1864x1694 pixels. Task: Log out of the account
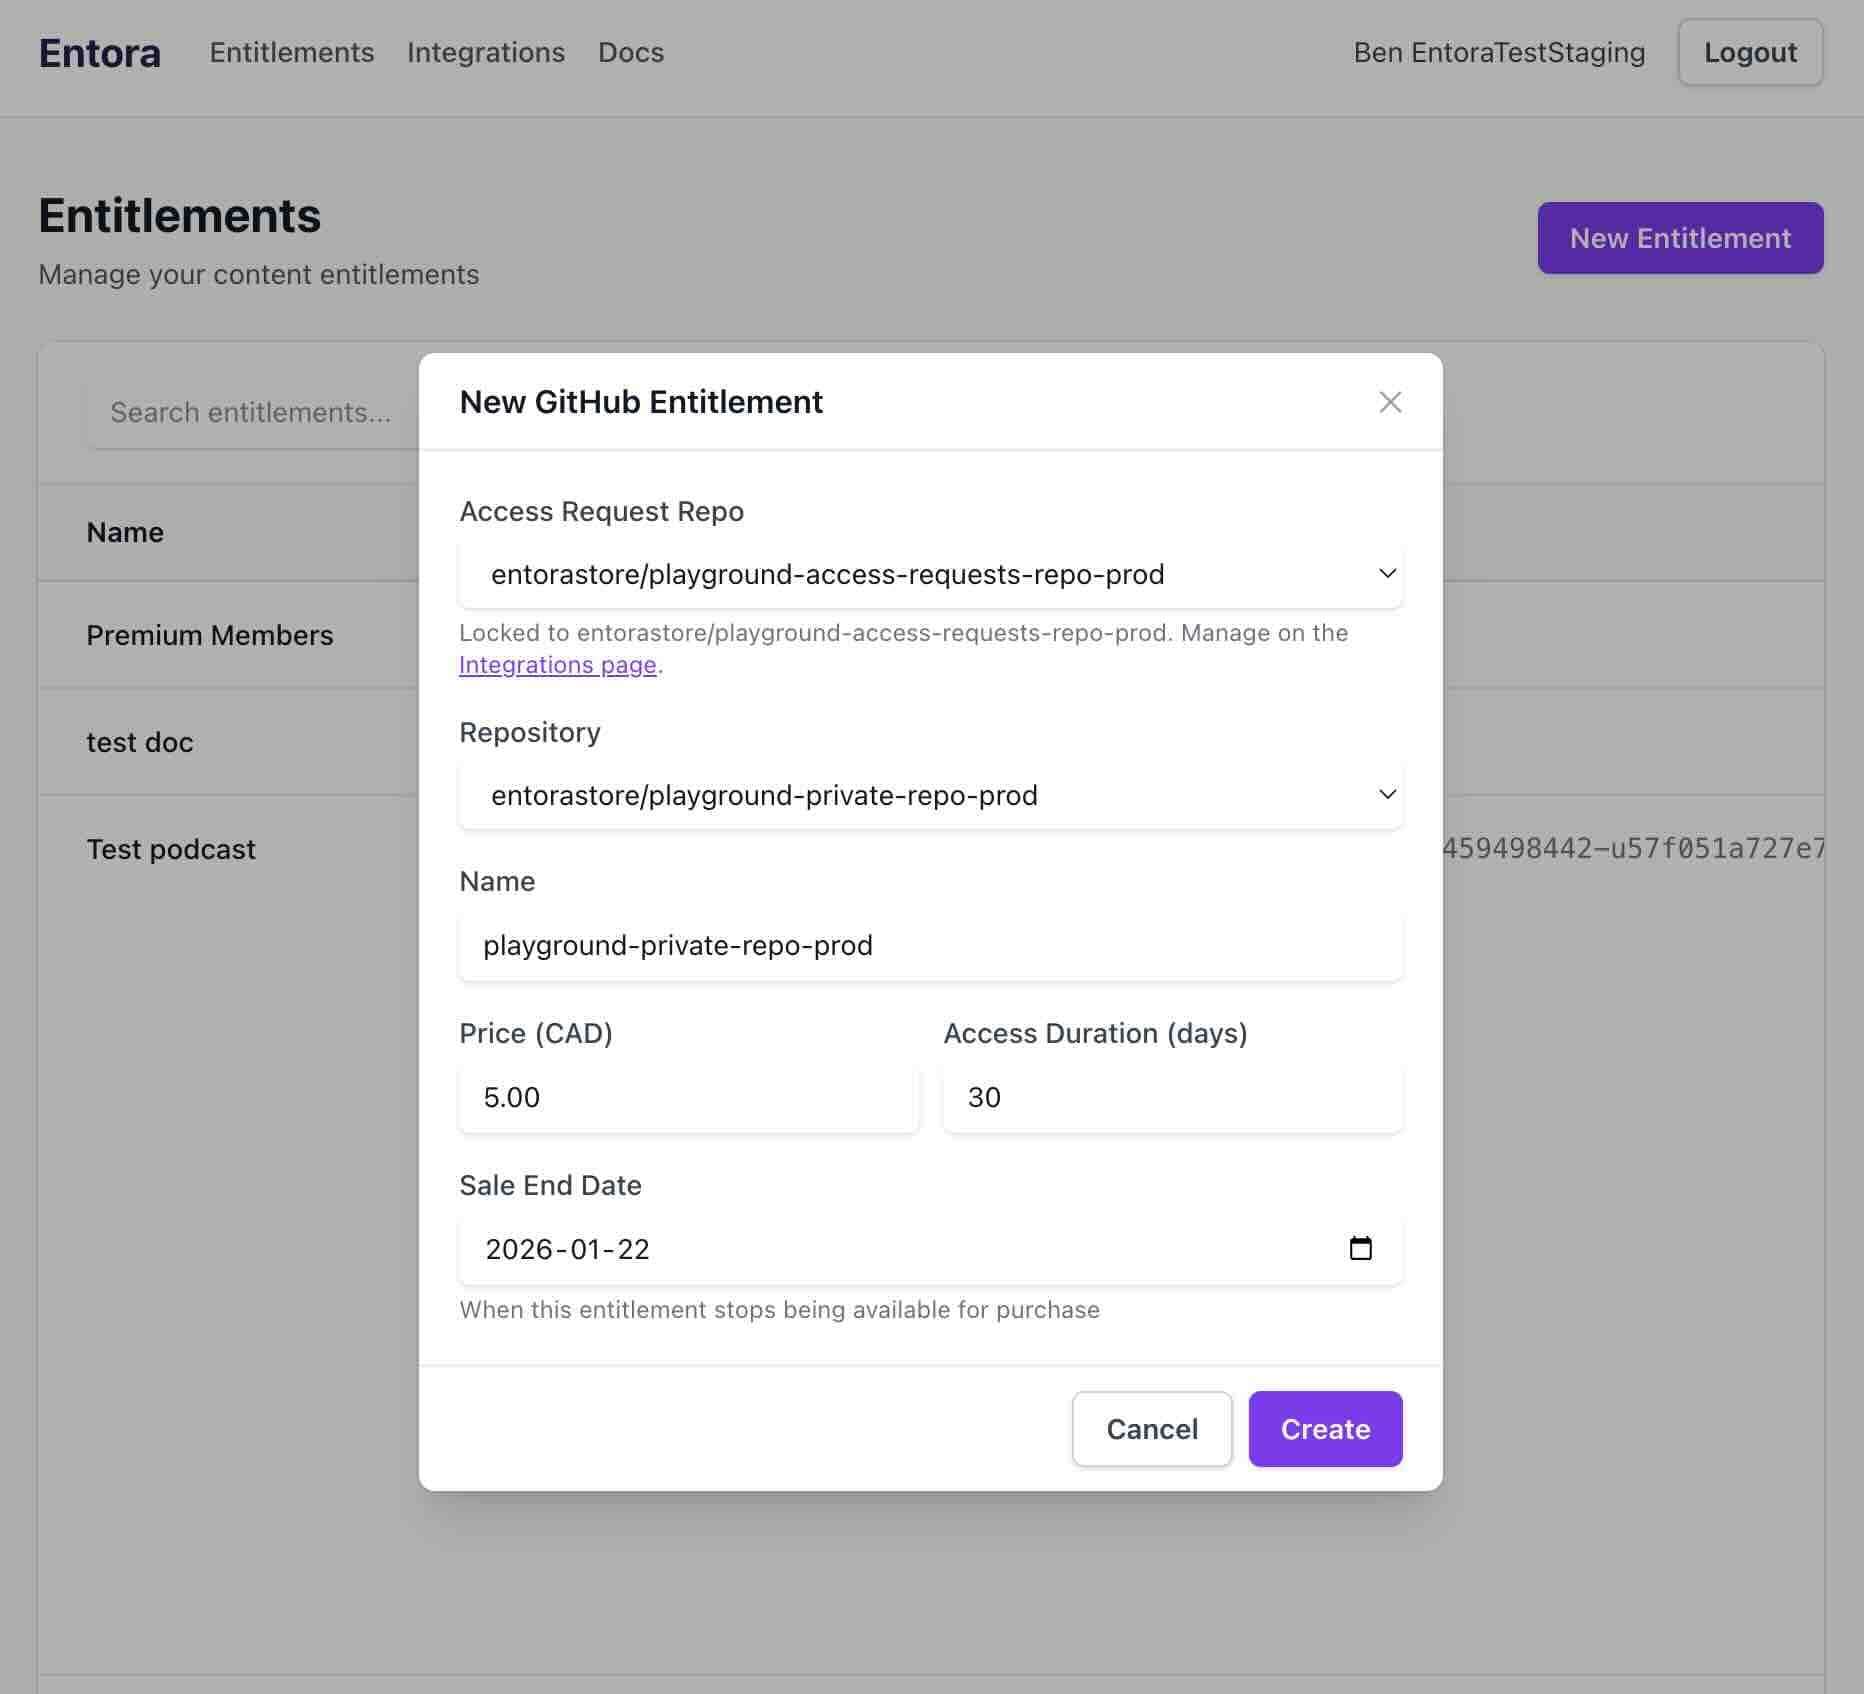point(1750,52)
